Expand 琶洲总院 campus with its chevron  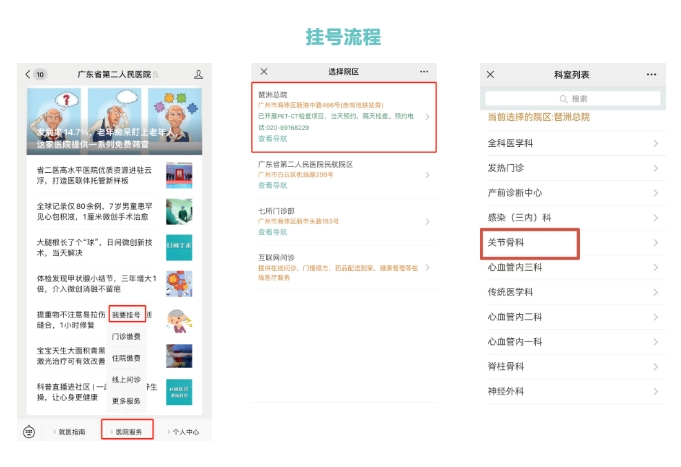(x=427, y=116)
